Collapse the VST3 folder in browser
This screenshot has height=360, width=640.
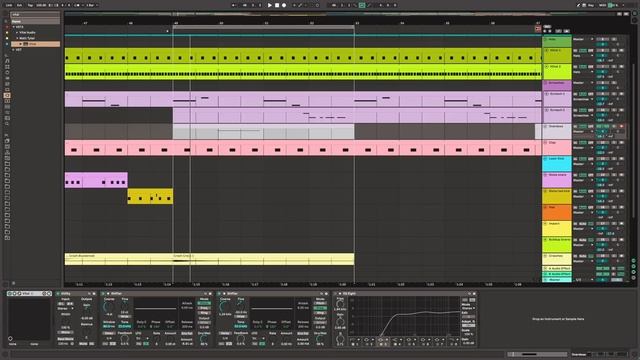click(x=14, y=27)
